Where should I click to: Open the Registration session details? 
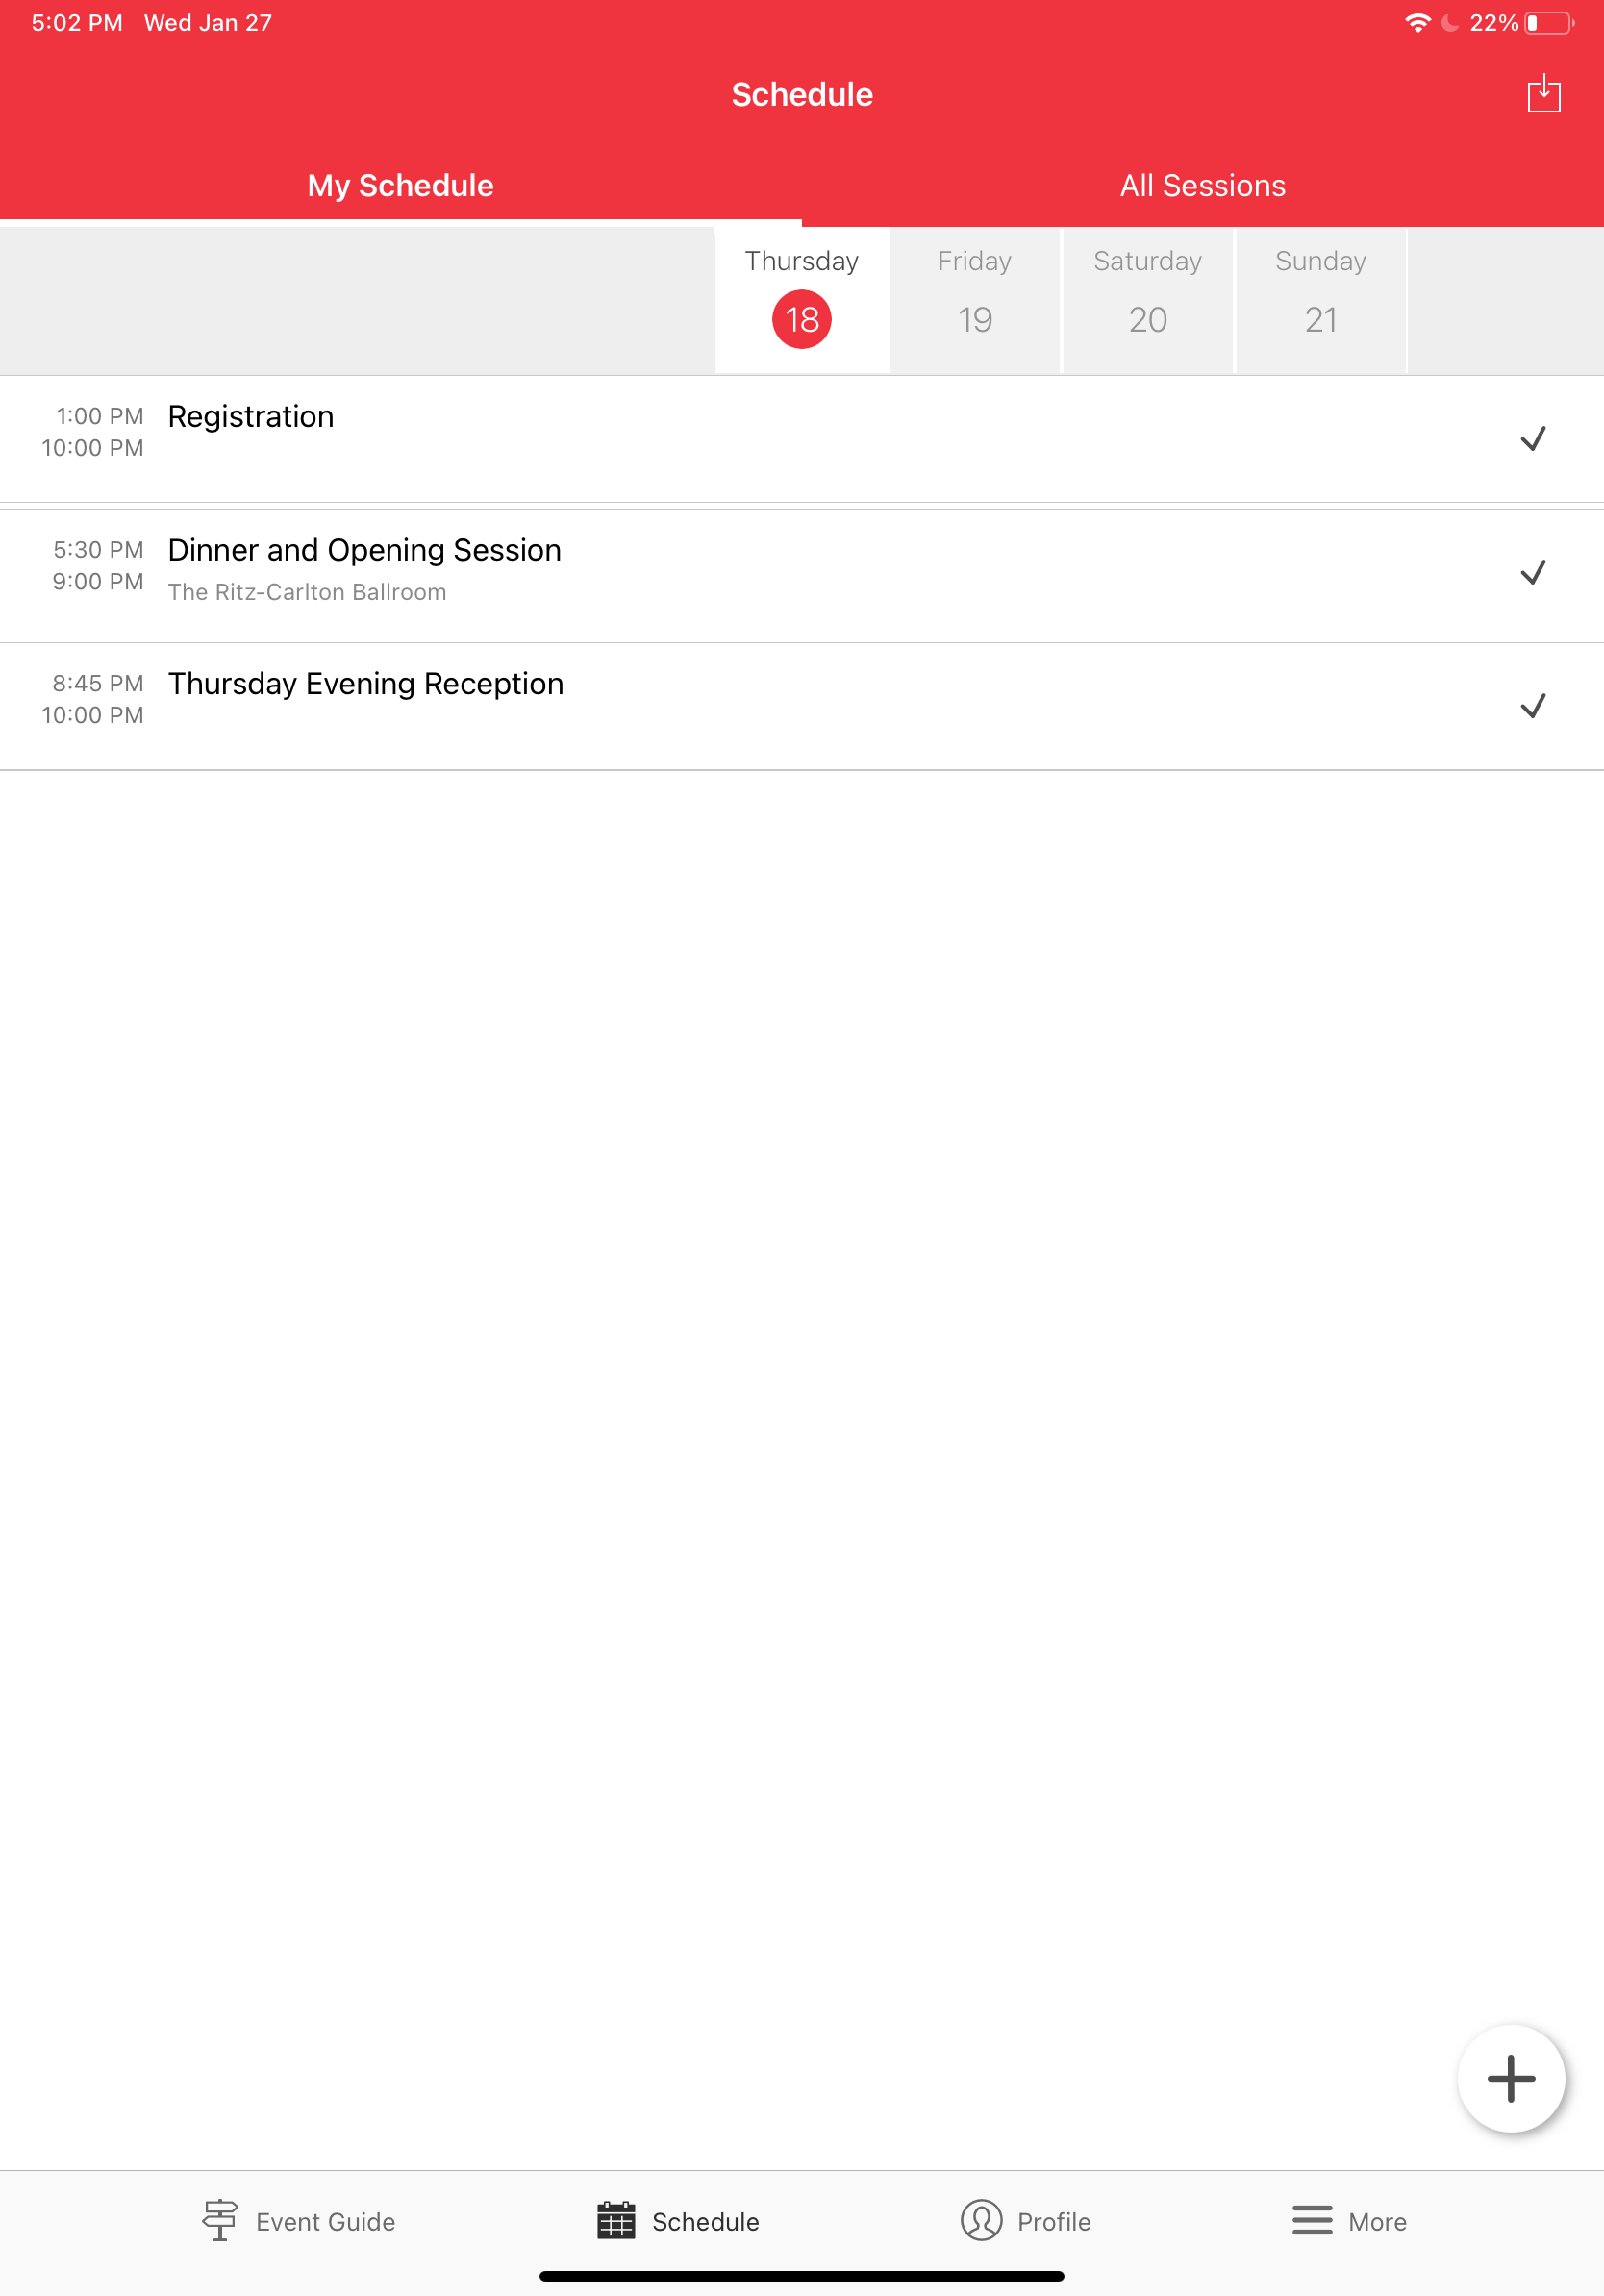click(x=251, y=417)
